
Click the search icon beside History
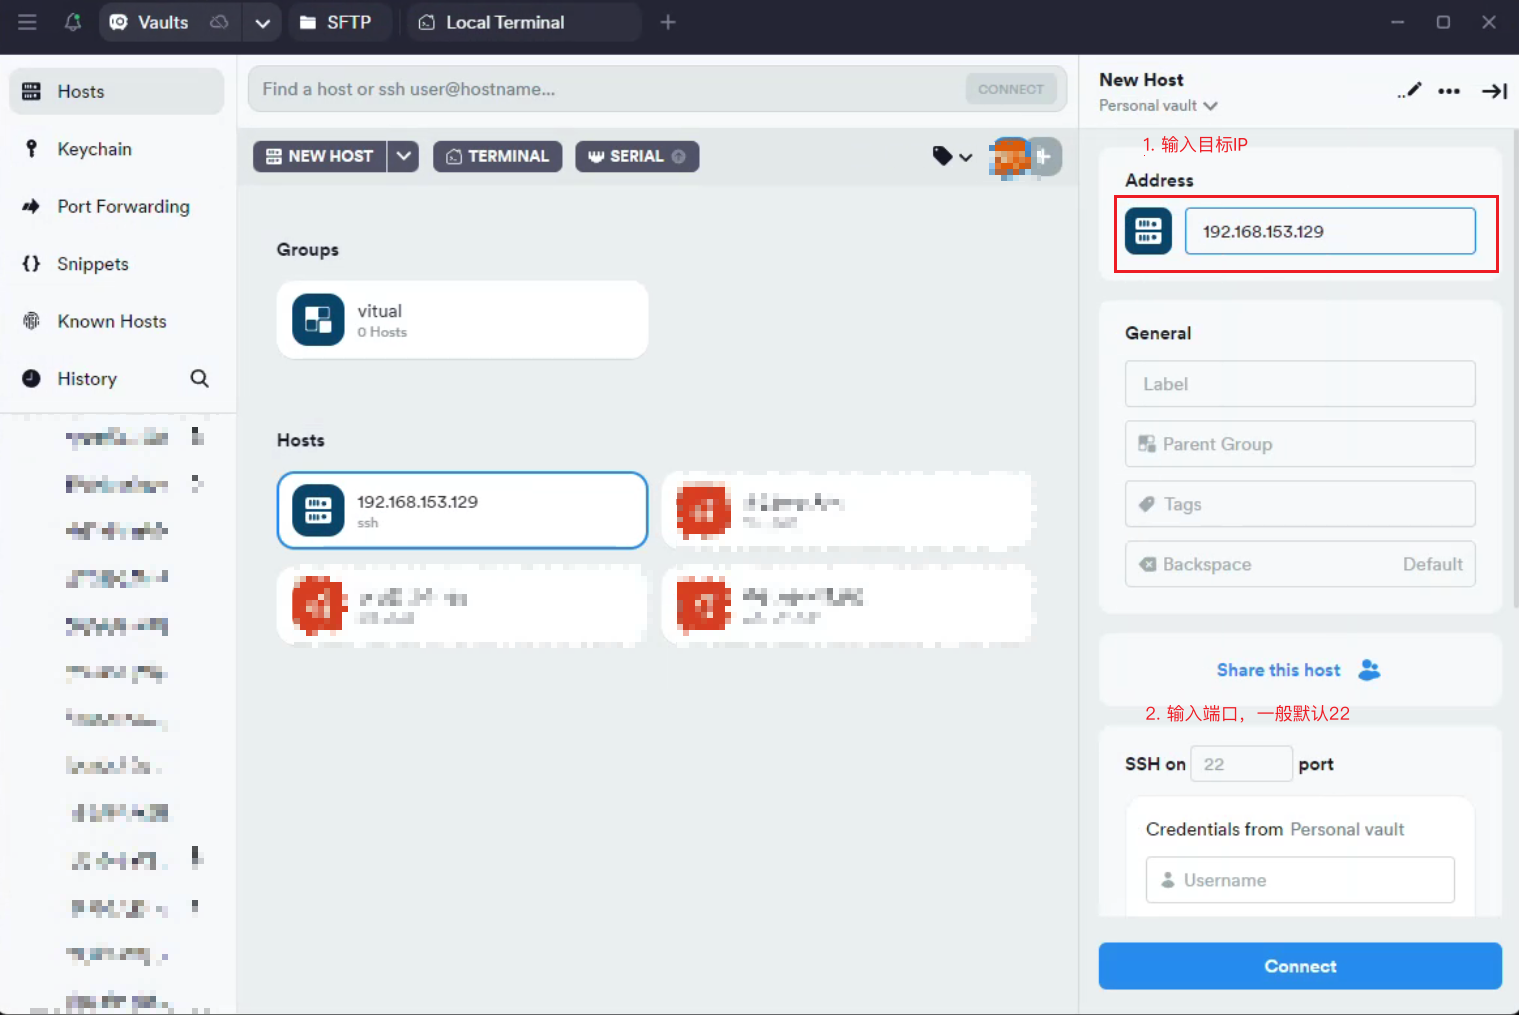(x=200, y=379)
